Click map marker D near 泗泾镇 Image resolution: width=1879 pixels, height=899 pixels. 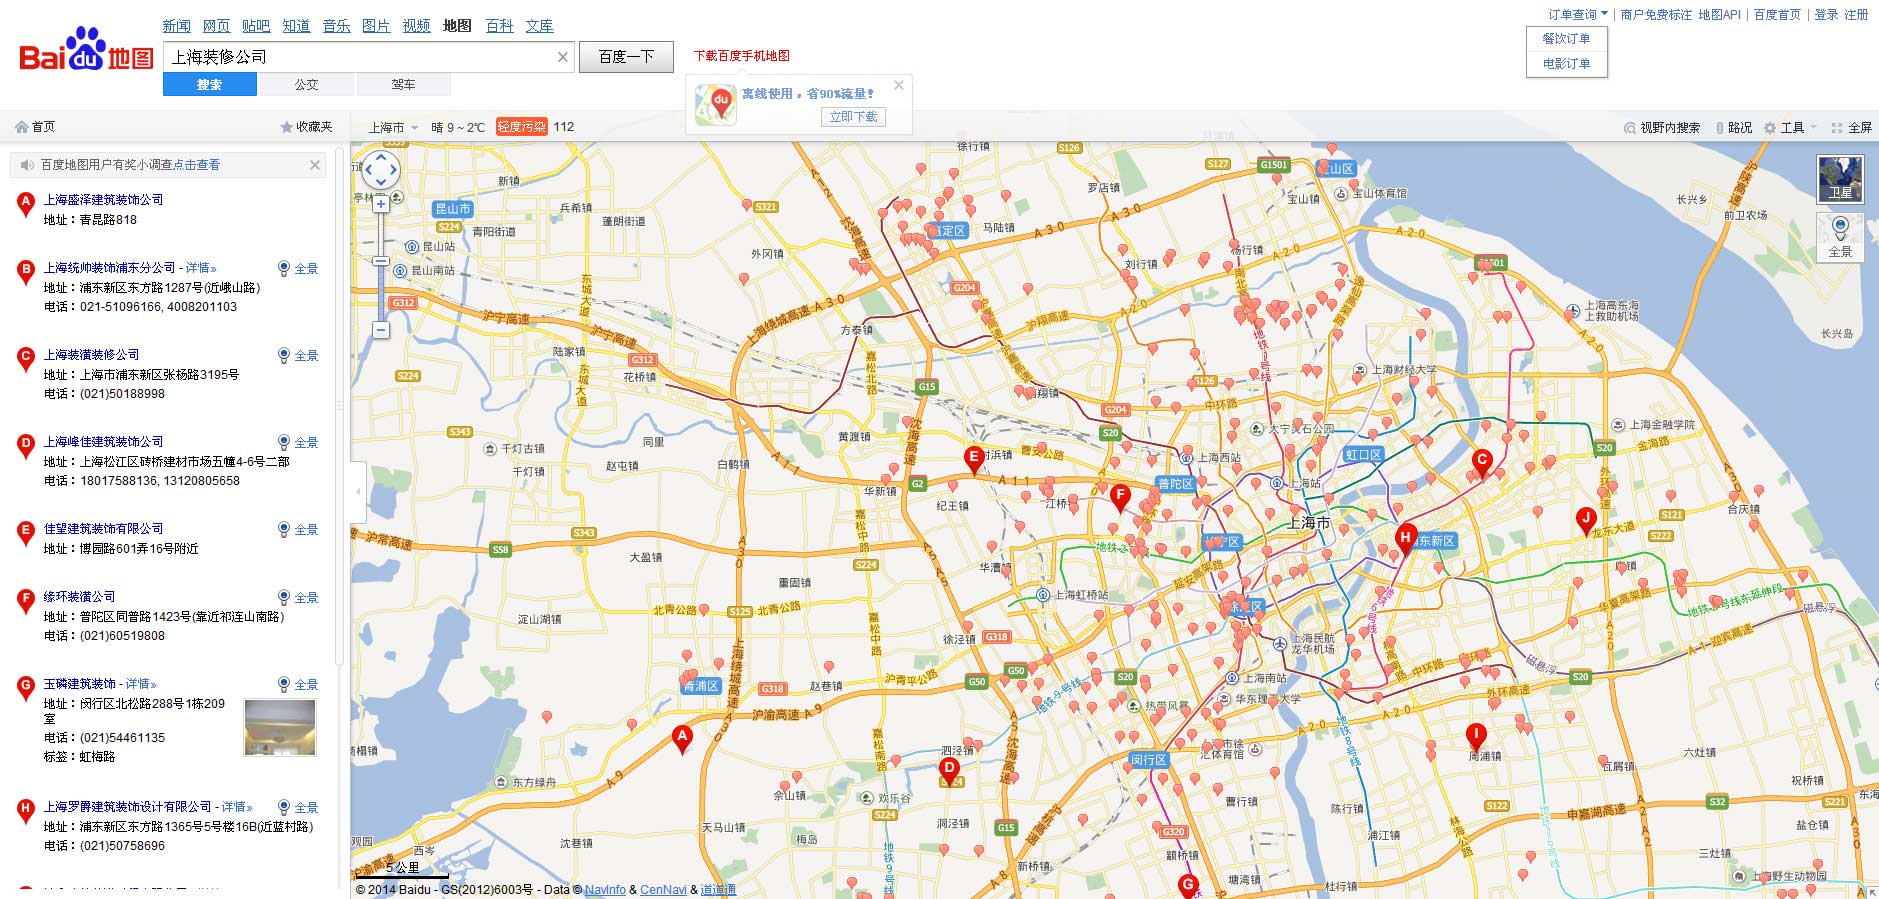tap(949, 771)
